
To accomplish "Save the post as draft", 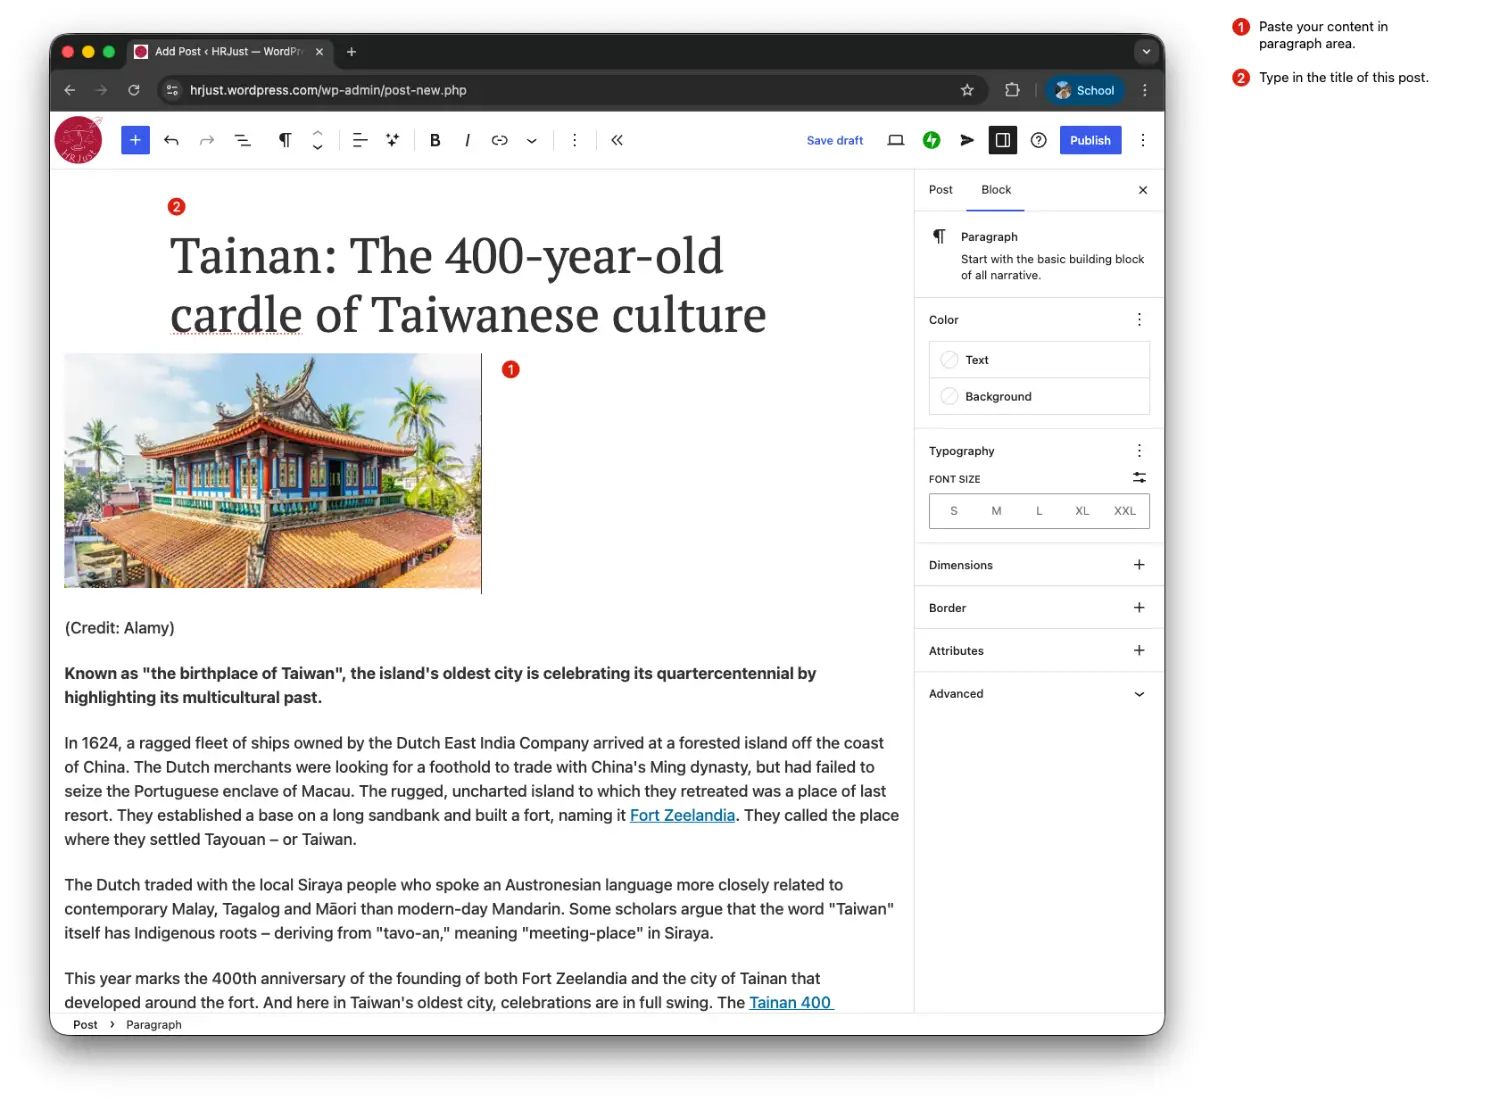I will click(835, 140).
